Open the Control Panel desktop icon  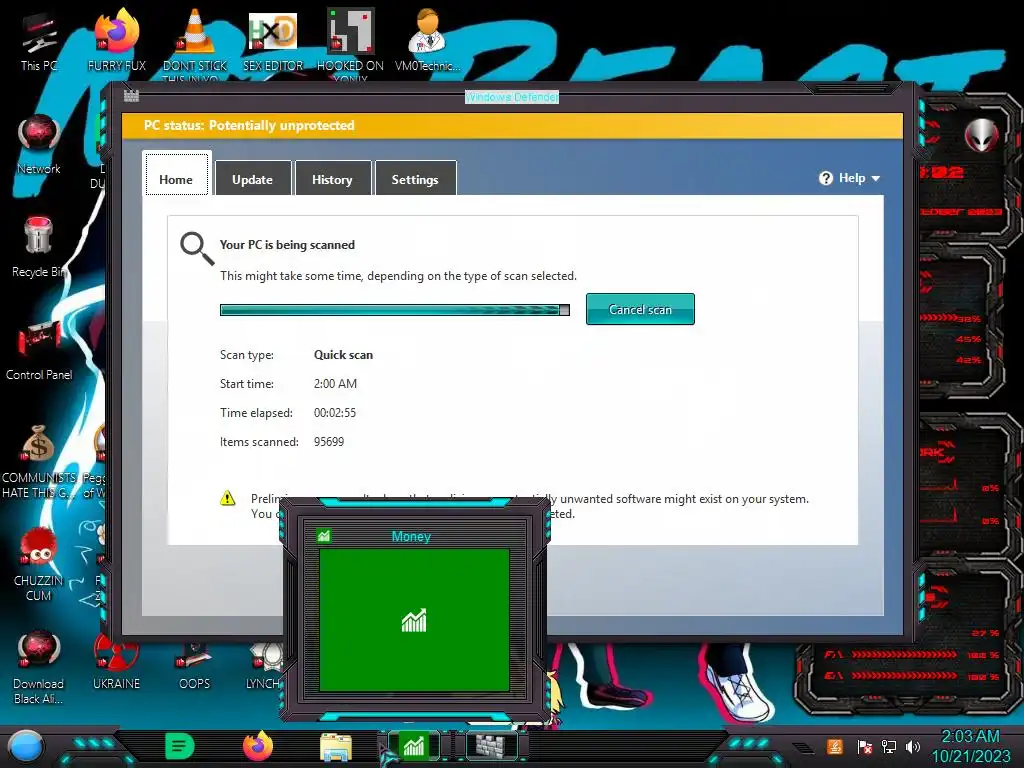pyautogui.click(x=39, y=349)
